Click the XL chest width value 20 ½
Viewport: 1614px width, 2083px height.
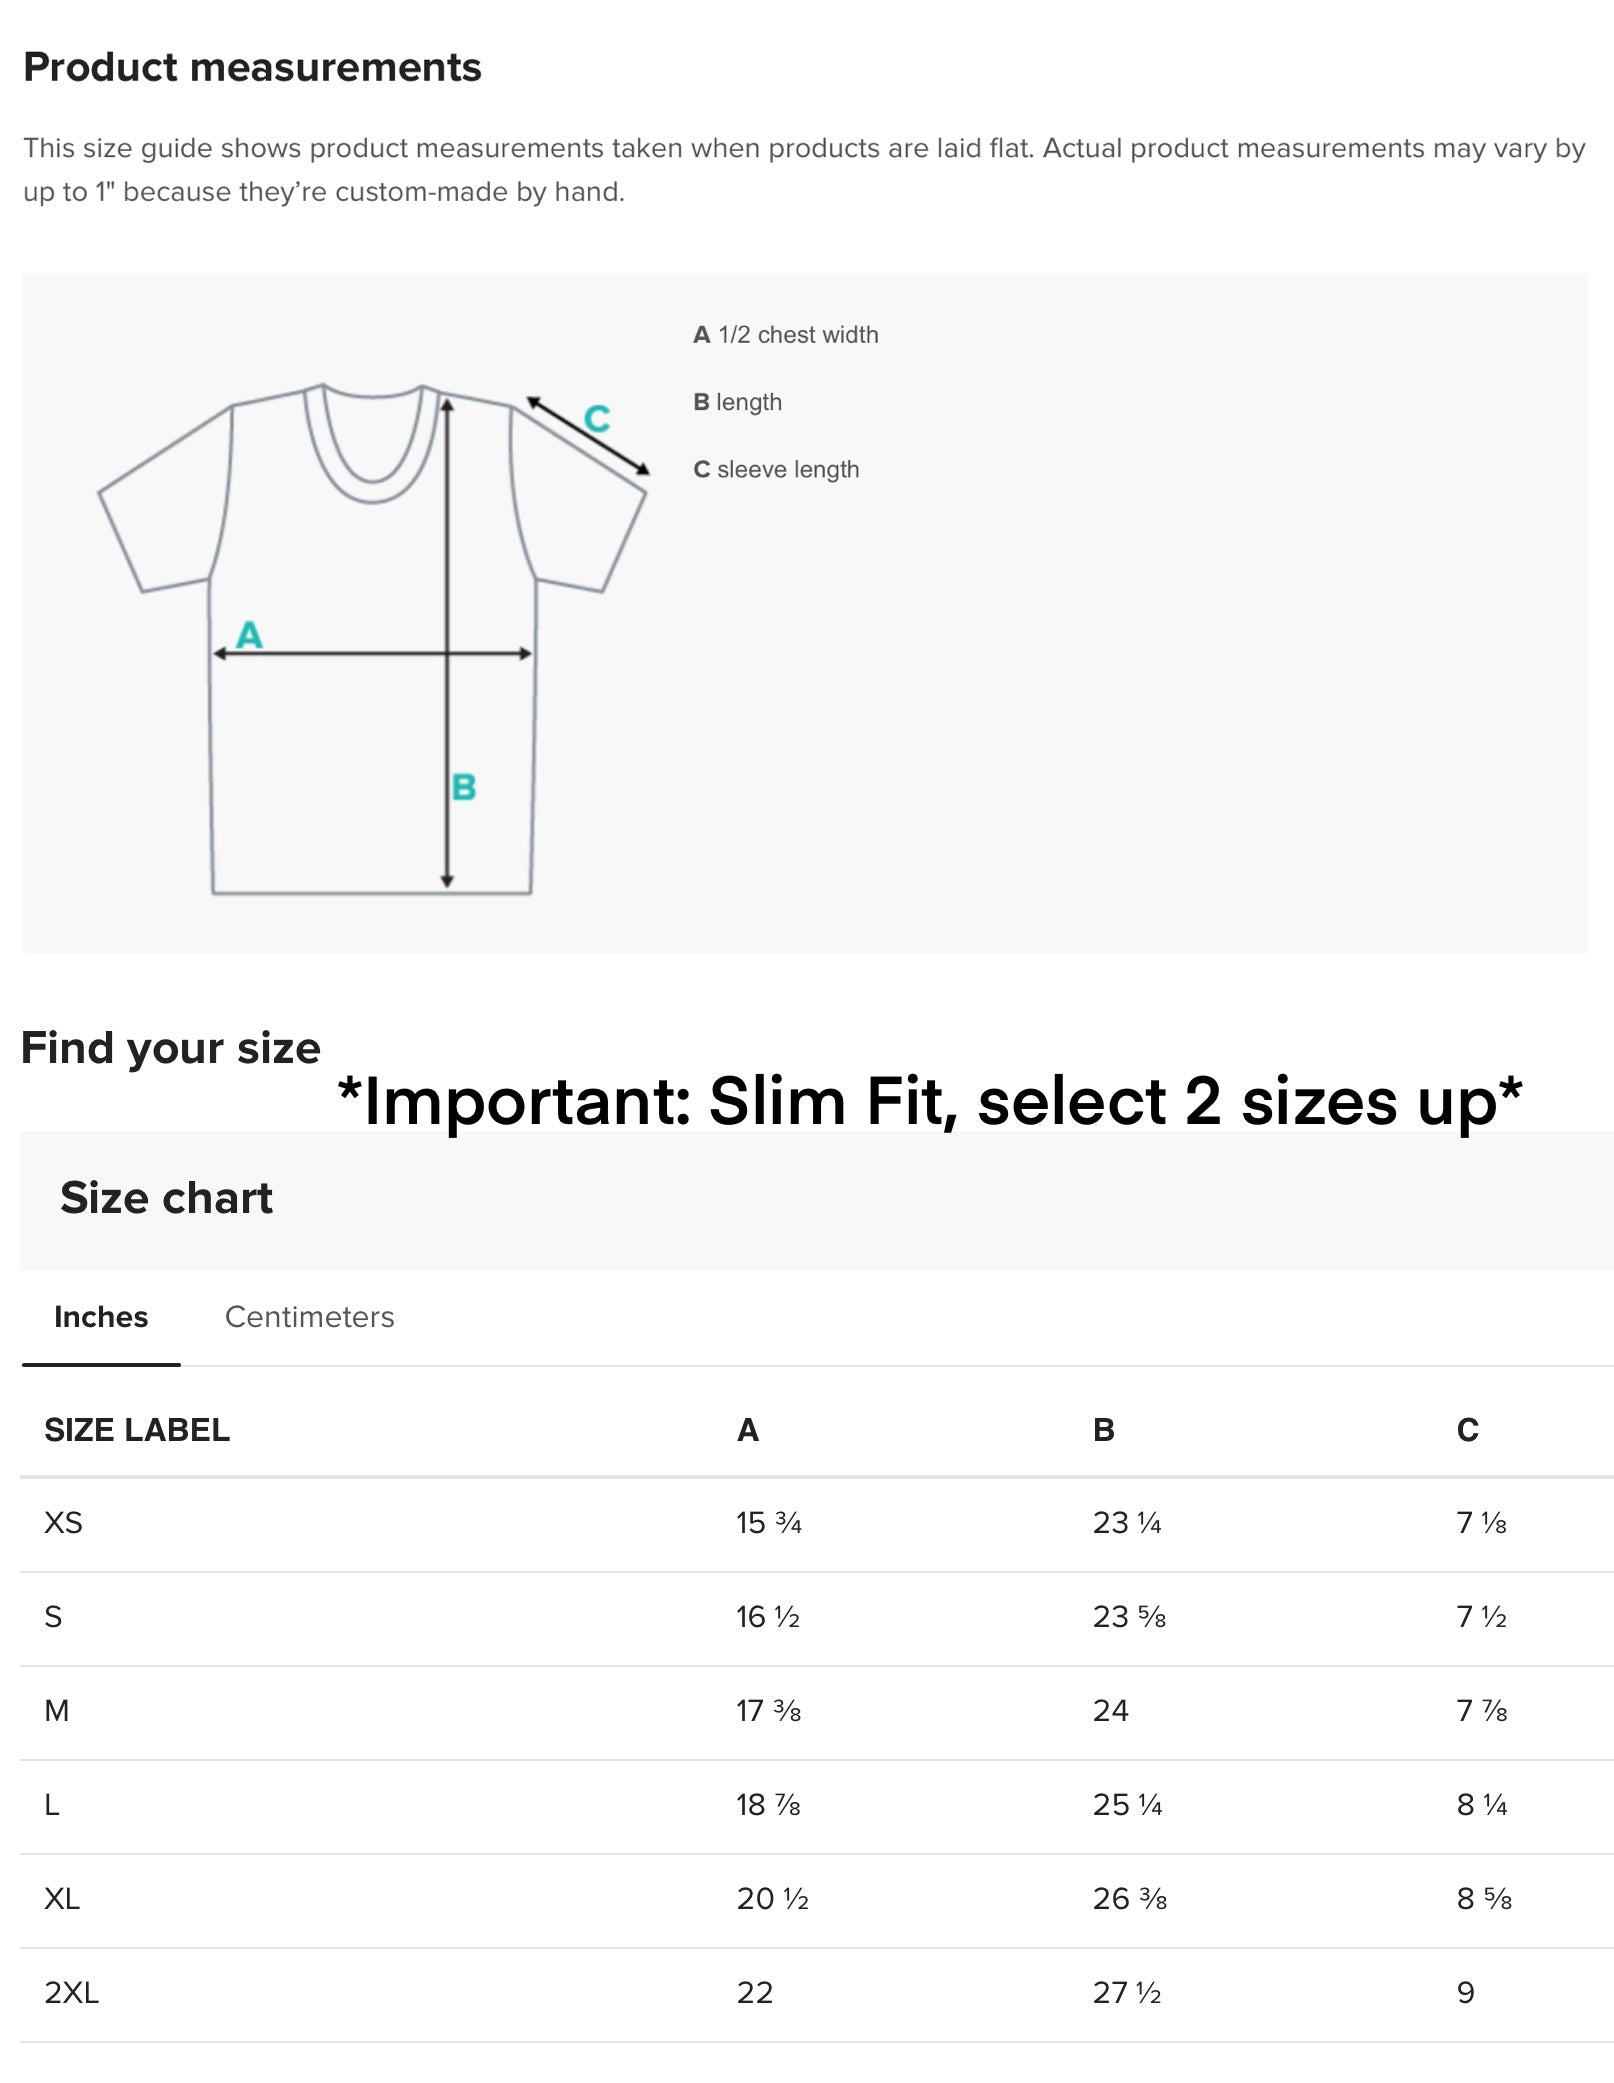click(x=772, y=1899)
